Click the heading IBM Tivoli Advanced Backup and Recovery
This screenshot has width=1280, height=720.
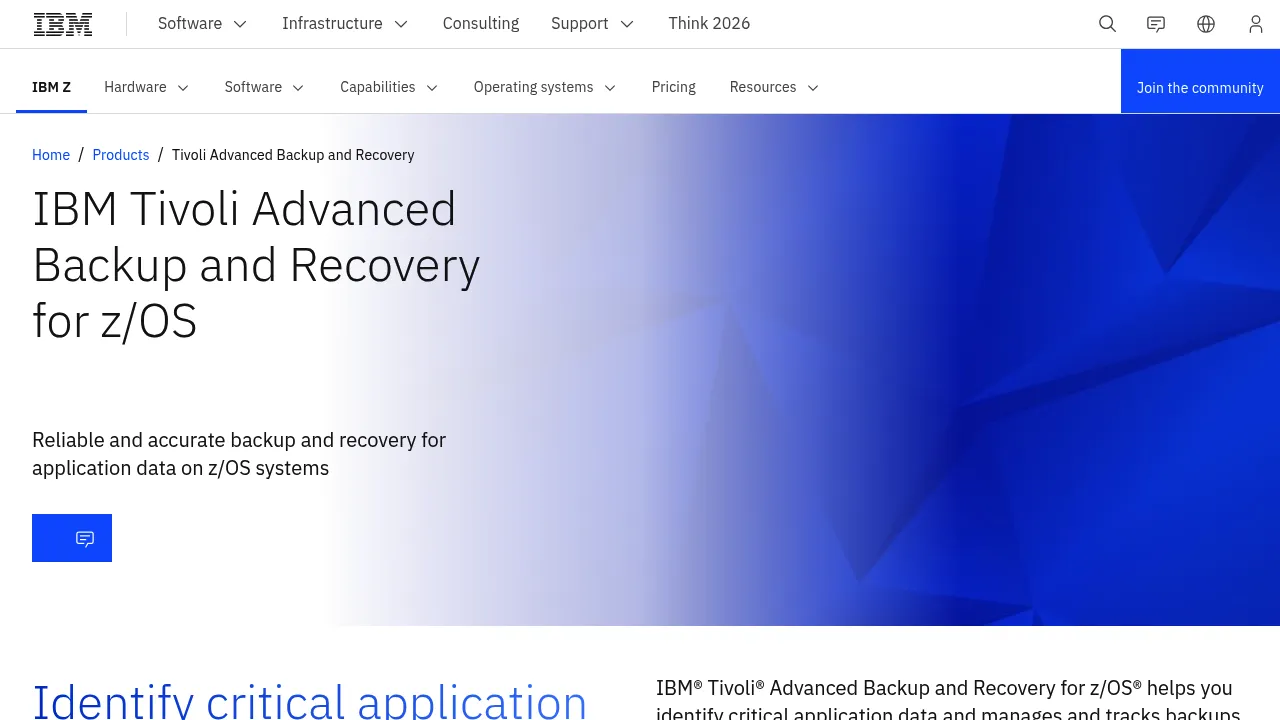coord(256,265)
